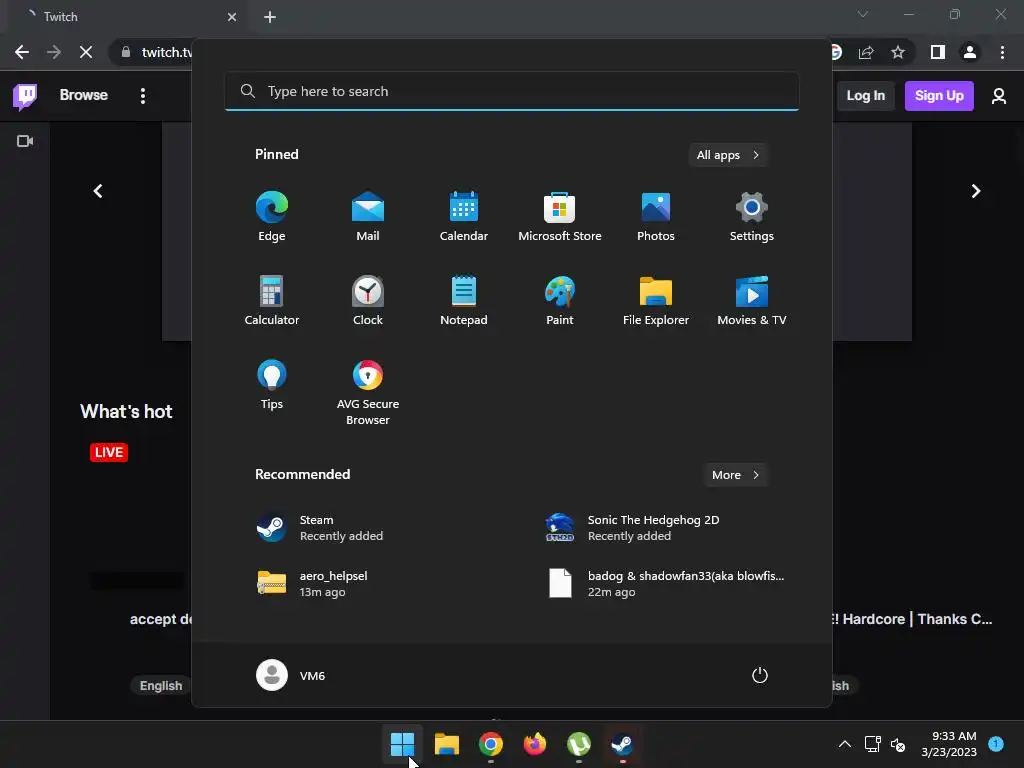Open the network status tray icon
The height and width of the screenshot is (768, 1024).
(872, 744)
